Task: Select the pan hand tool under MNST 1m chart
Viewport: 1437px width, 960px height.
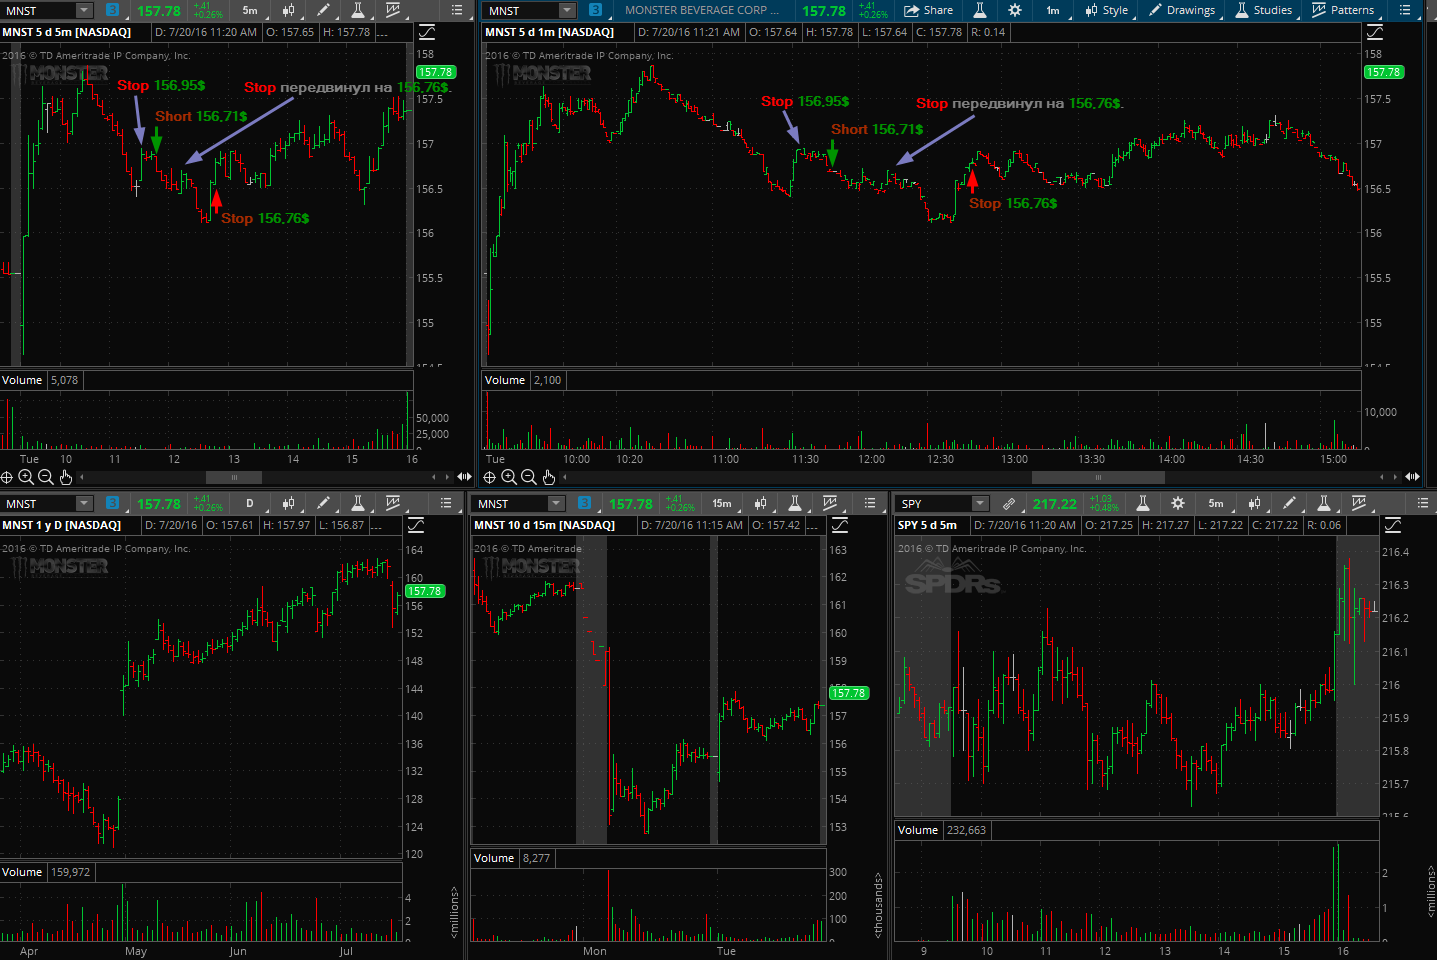Action: pos(549,477)
